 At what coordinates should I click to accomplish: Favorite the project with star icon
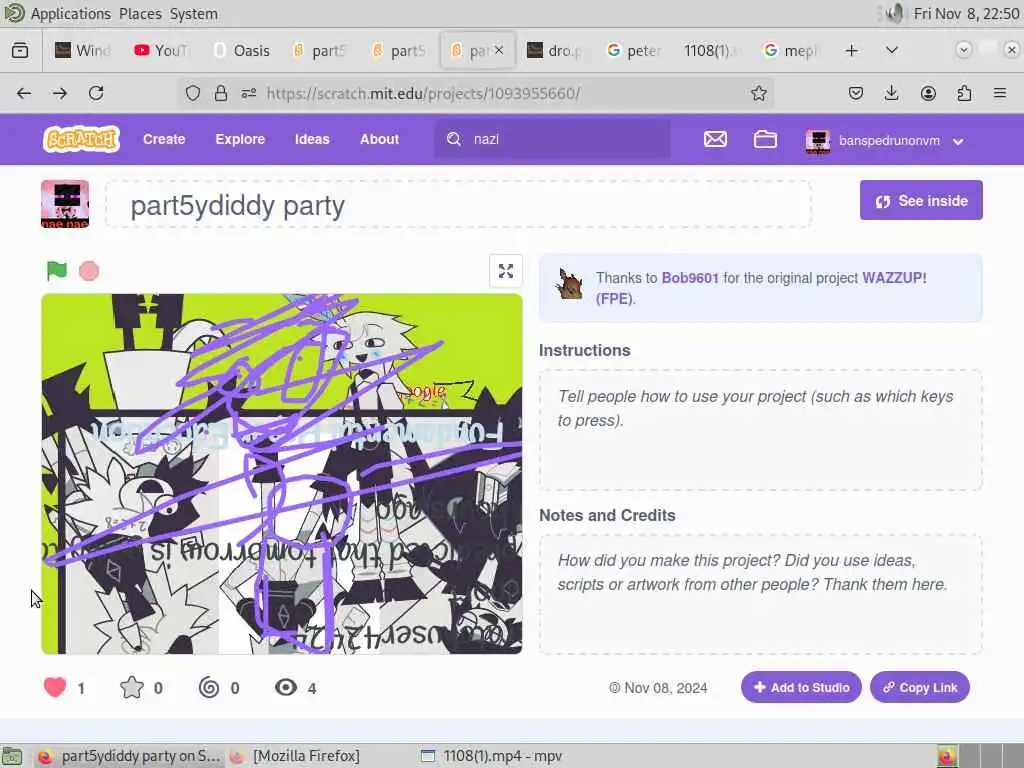click(x=132, y=688)
